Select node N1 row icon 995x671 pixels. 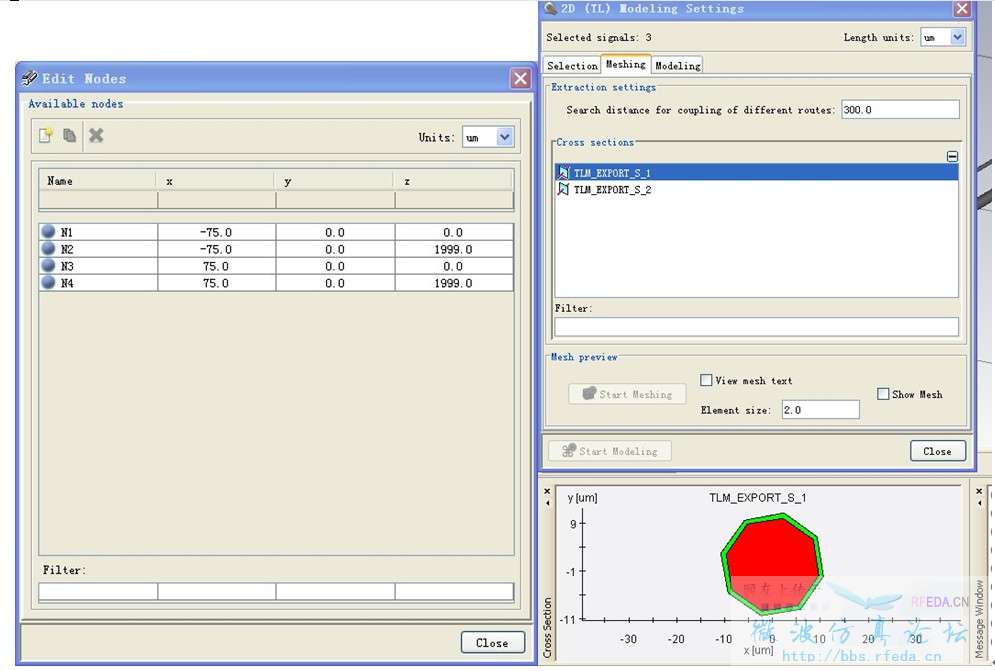48,231
